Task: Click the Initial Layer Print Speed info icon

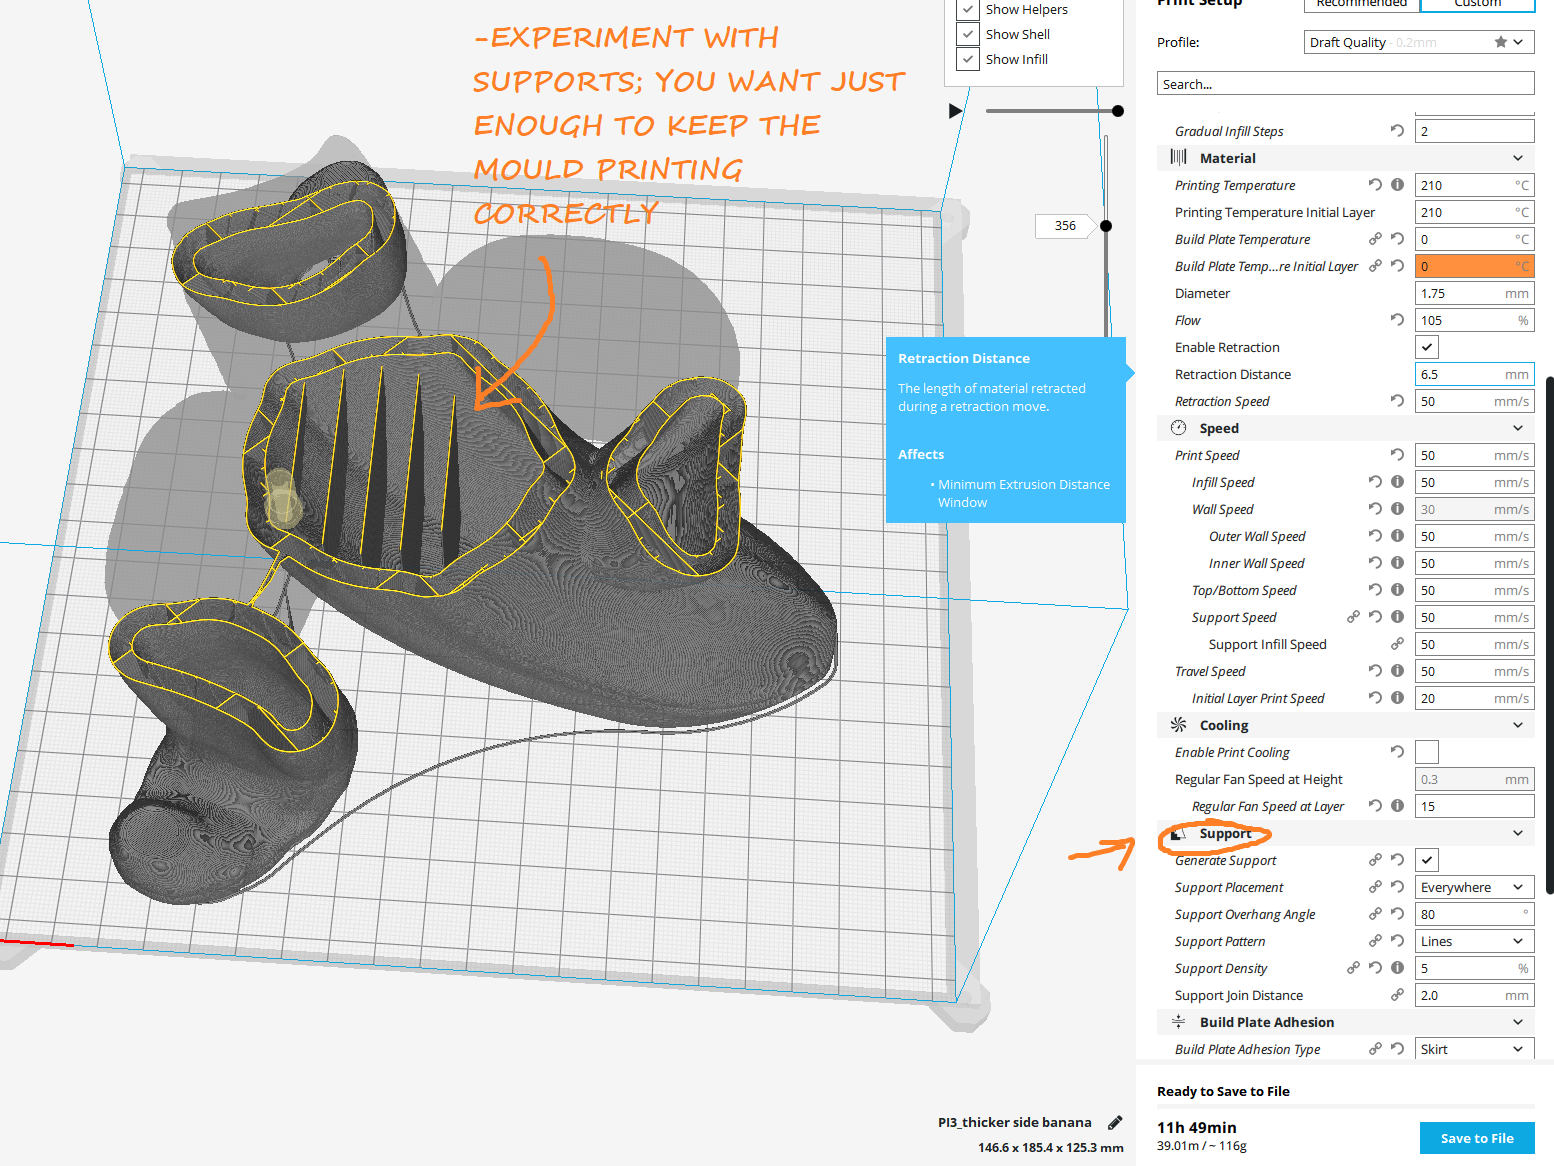Action: (x=1397, y=698)
